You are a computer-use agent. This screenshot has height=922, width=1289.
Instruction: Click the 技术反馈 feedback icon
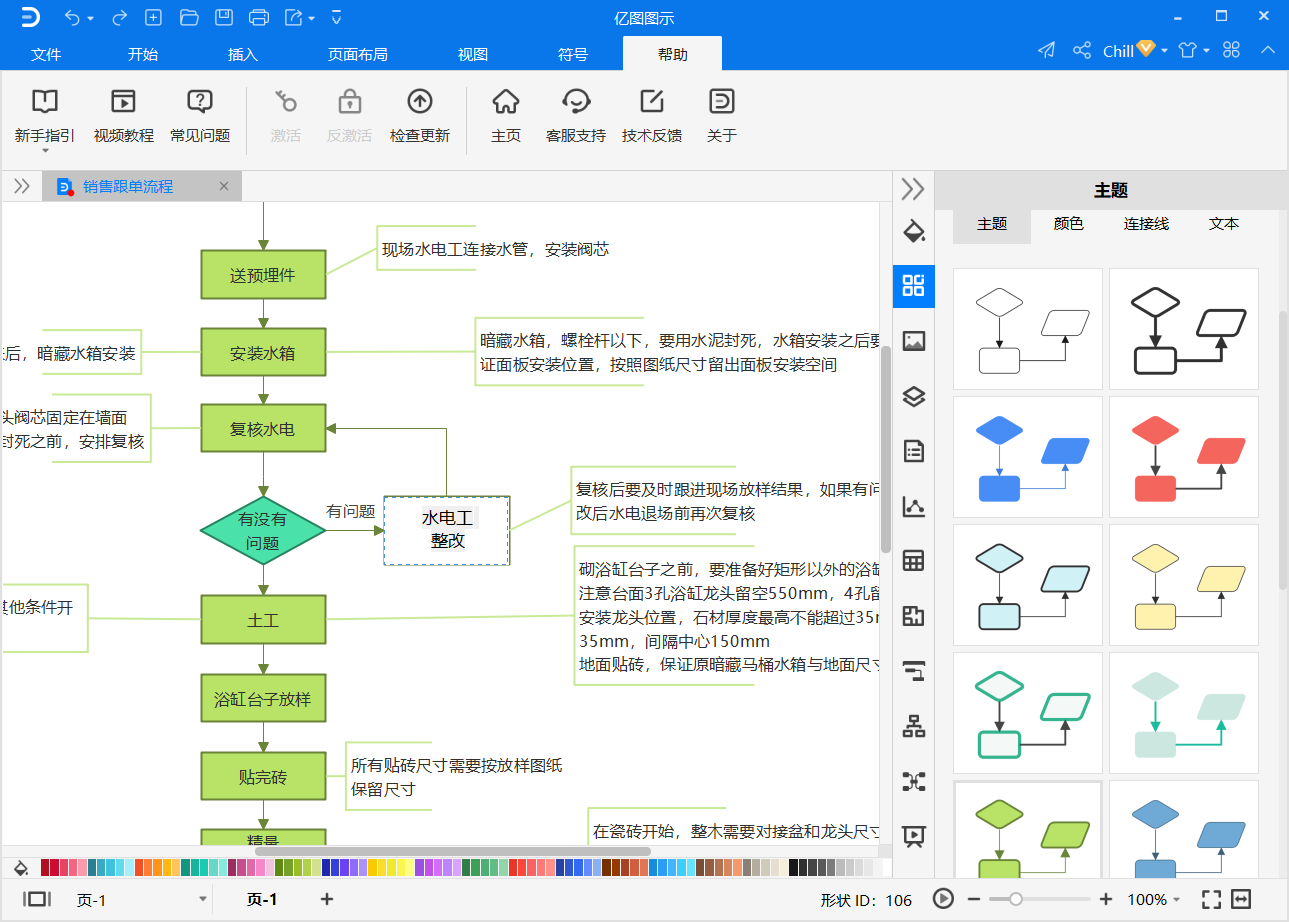tap(651, 101)
